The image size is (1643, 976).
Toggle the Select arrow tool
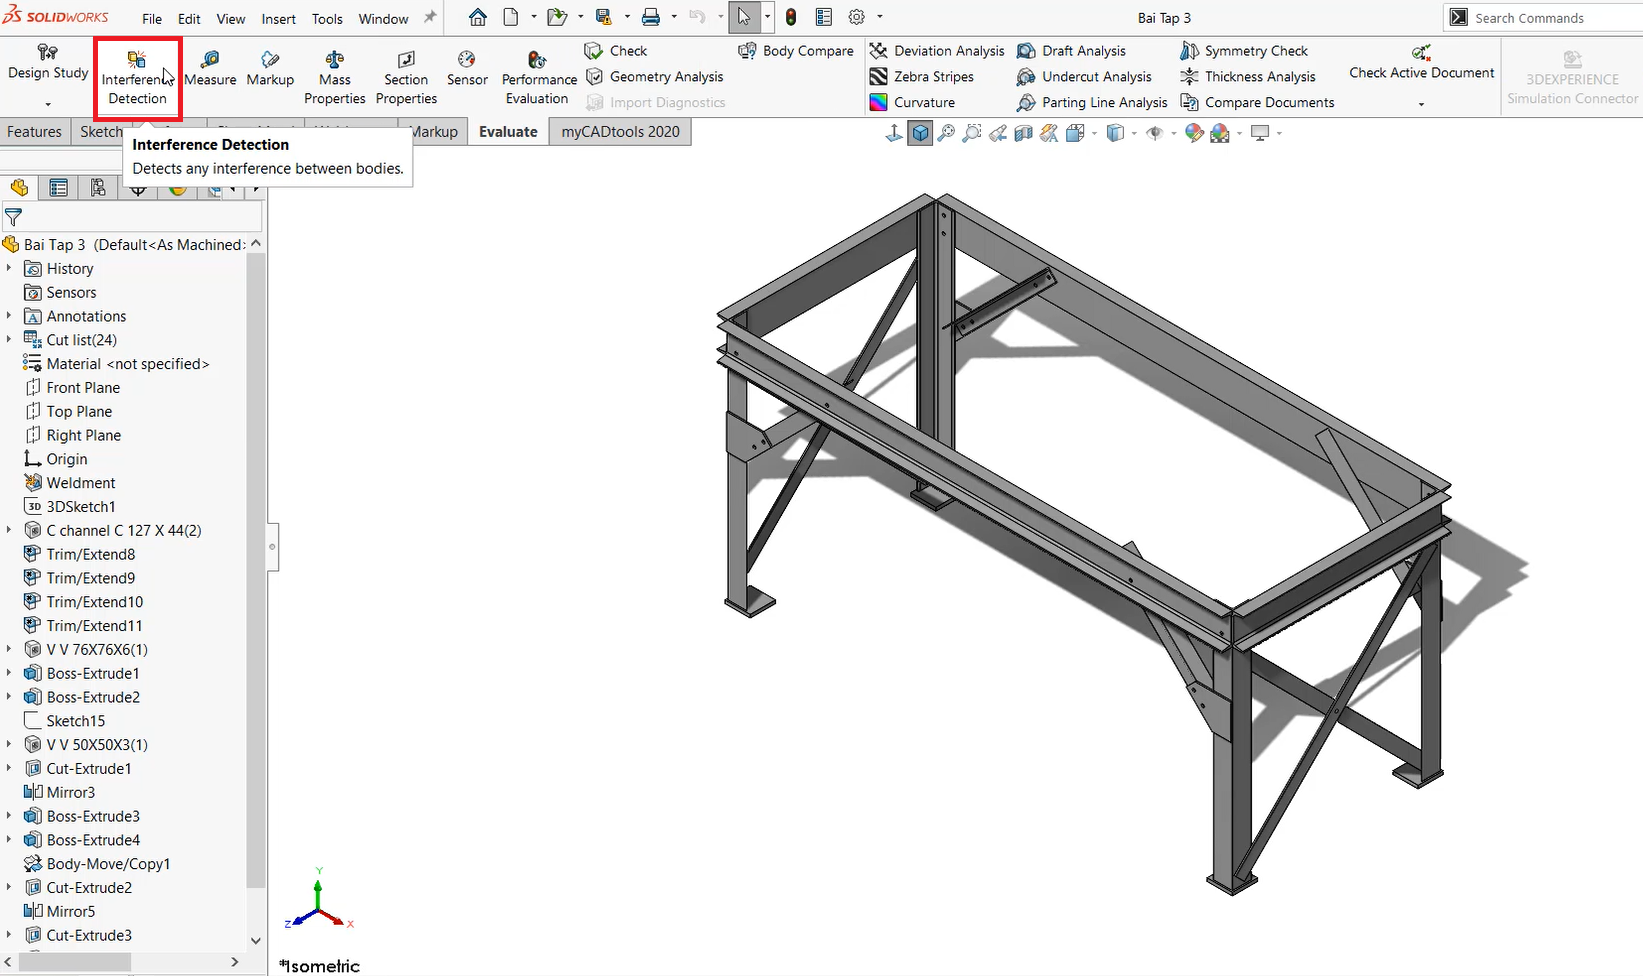744,17
